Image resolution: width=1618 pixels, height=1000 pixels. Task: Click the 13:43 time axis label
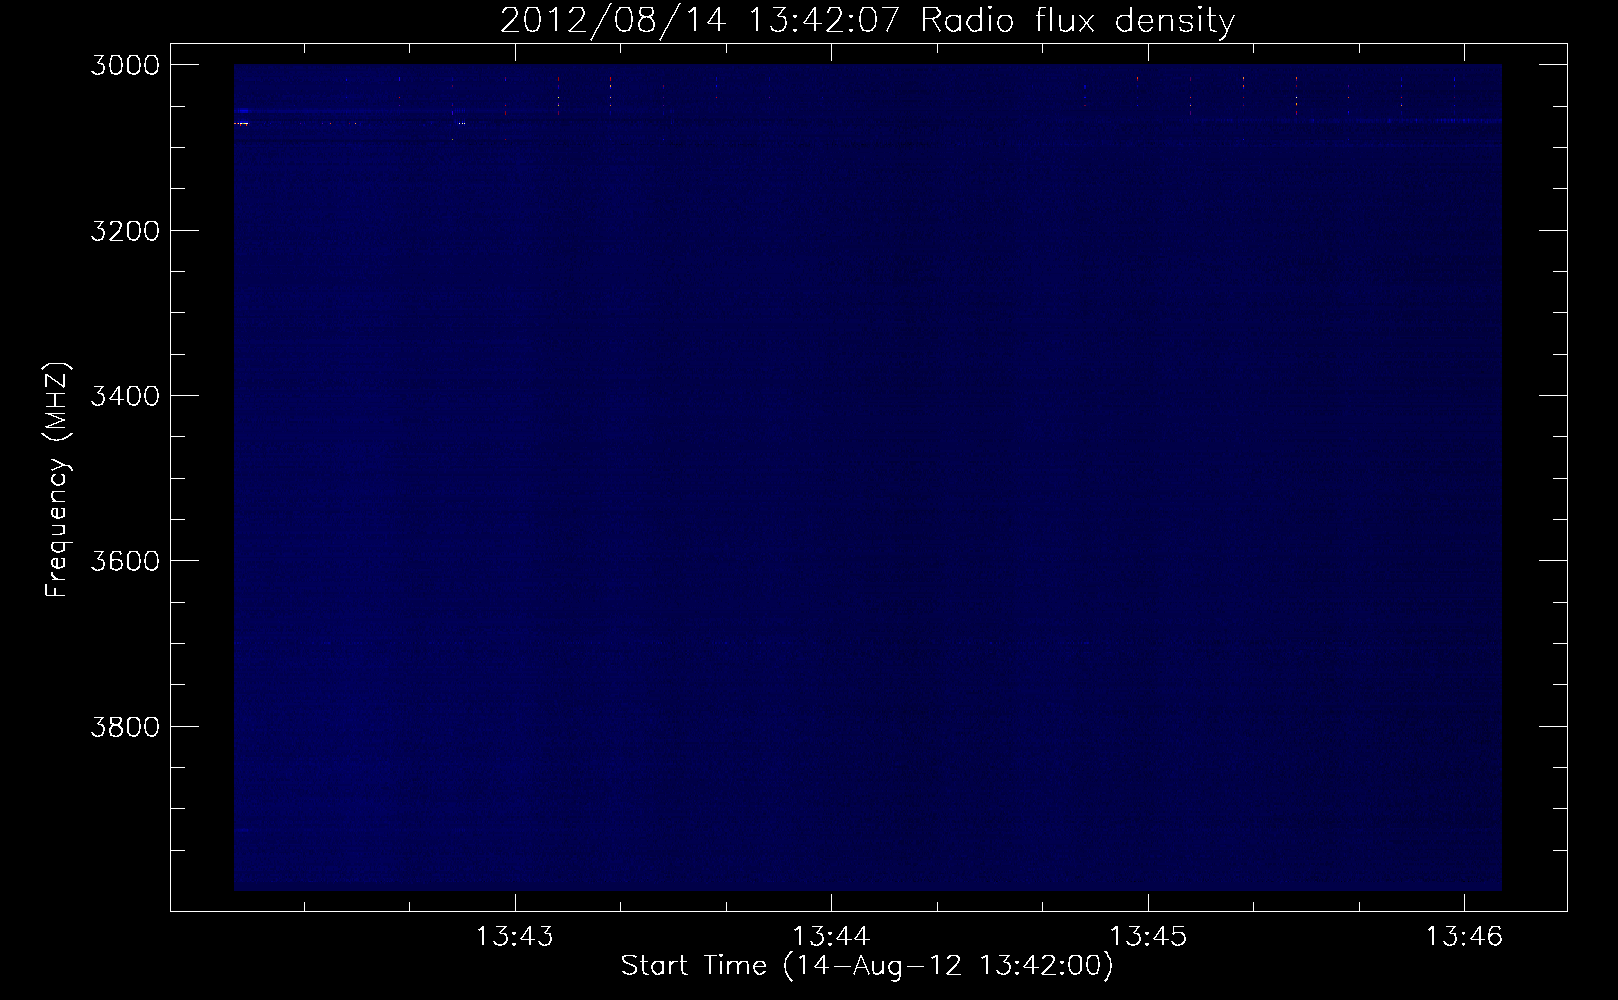(514, 937)
